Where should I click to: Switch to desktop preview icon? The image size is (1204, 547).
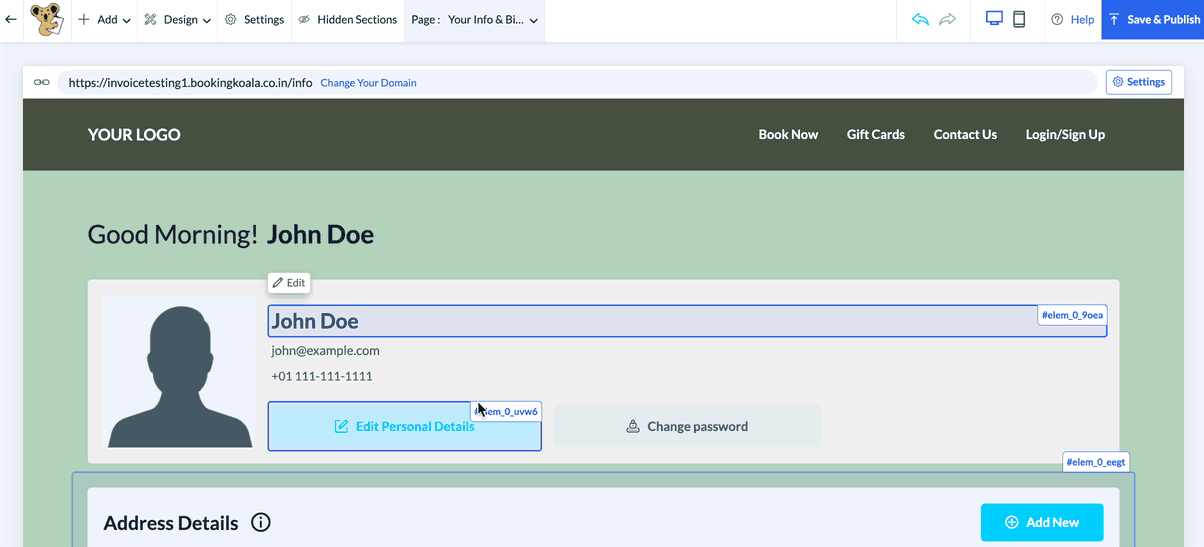point(994,19)
